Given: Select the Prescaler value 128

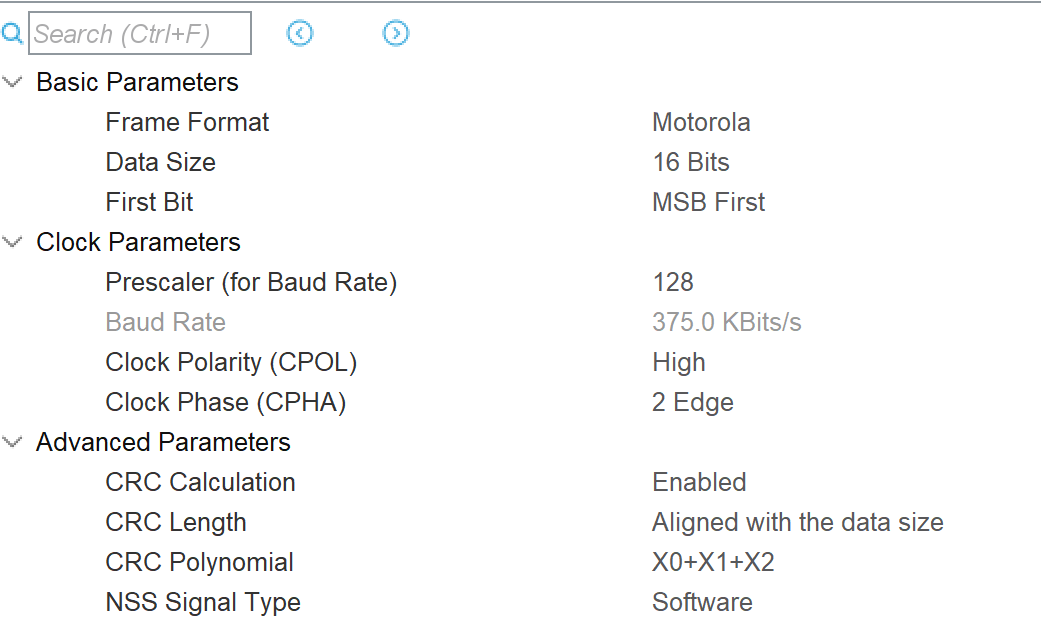Looking at the screenshot, I should pos(673,282).
